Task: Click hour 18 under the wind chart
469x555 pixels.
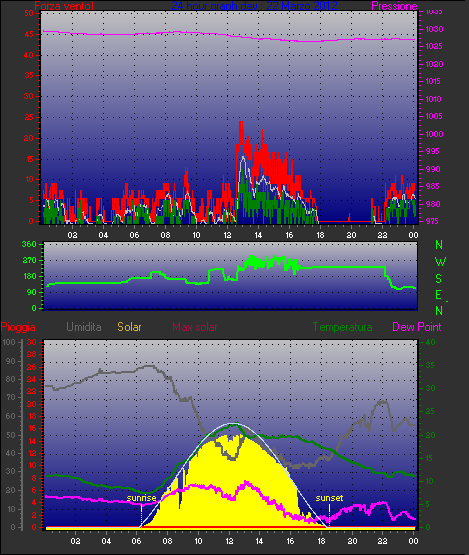Action: pyautogui.click(x=320, y=235)
